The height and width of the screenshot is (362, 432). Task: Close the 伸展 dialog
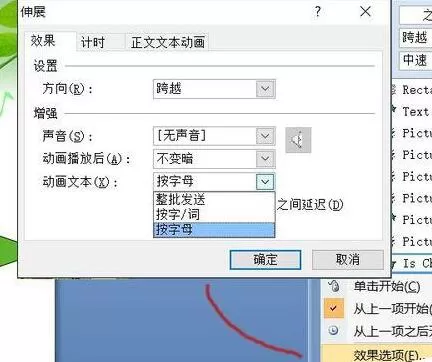pyautogui.click(x=366, y=12)
